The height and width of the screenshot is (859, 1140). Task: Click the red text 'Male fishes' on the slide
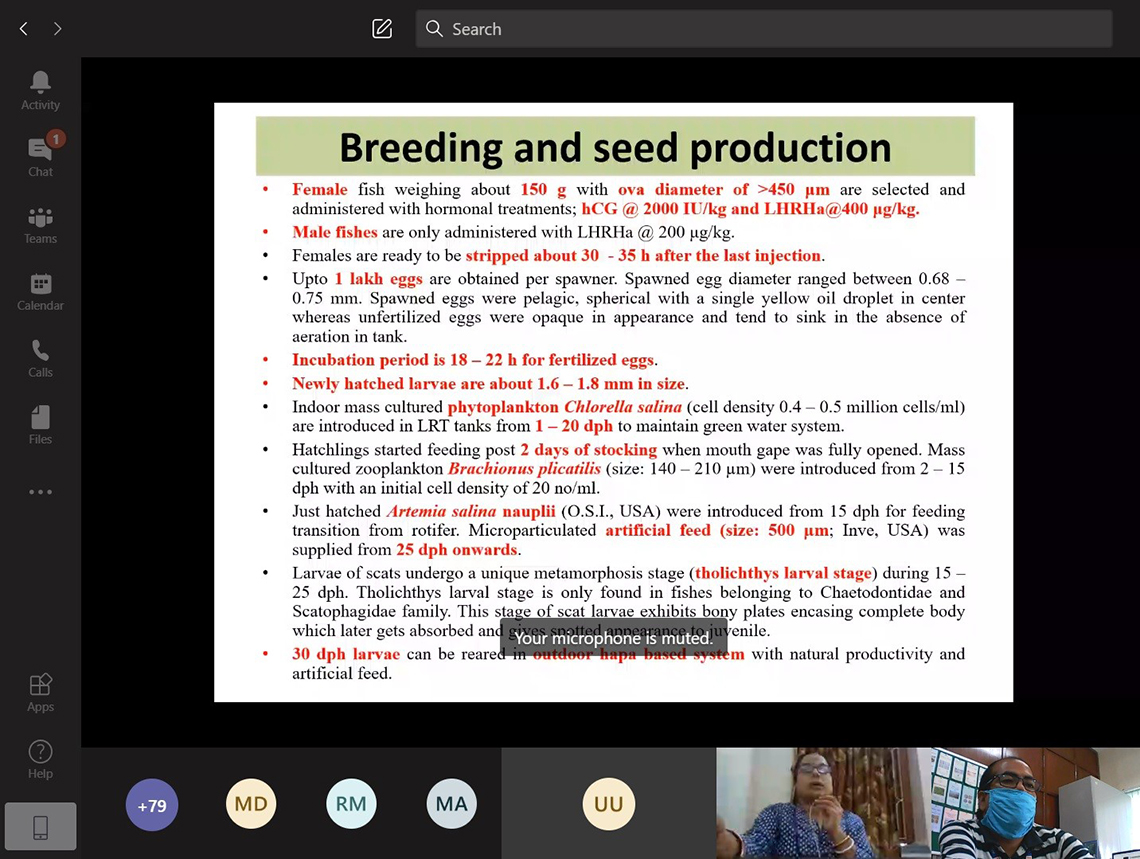point(334,232)
